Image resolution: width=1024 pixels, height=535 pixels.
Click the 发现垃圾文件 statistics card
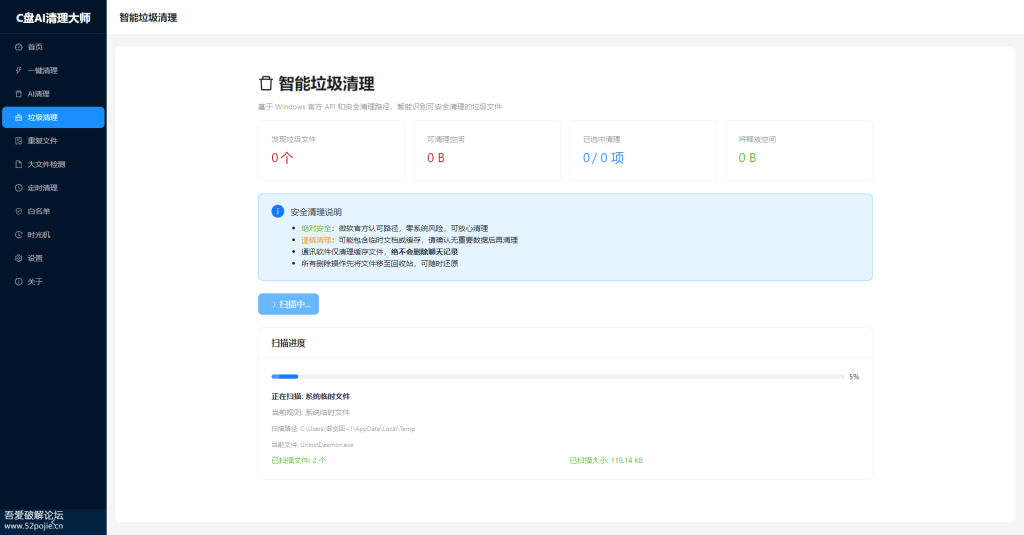(331, 151)
